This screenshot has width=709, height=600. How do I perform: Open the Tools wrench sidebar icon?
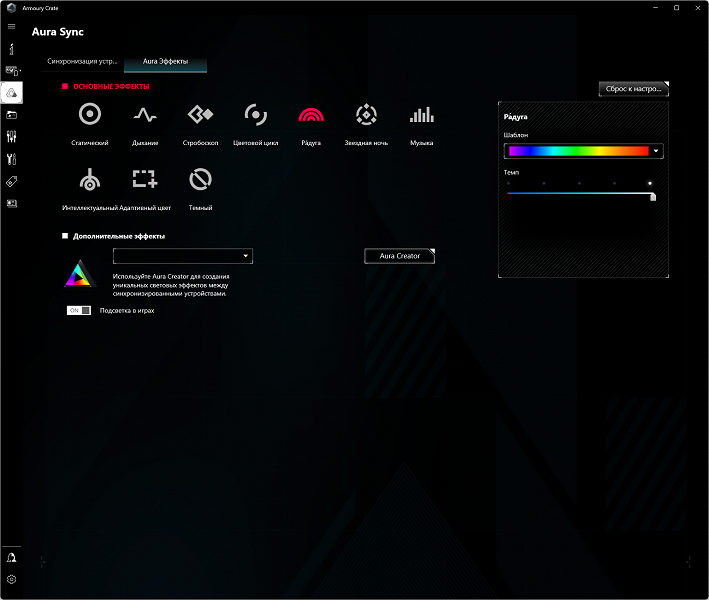pos(12,159)
